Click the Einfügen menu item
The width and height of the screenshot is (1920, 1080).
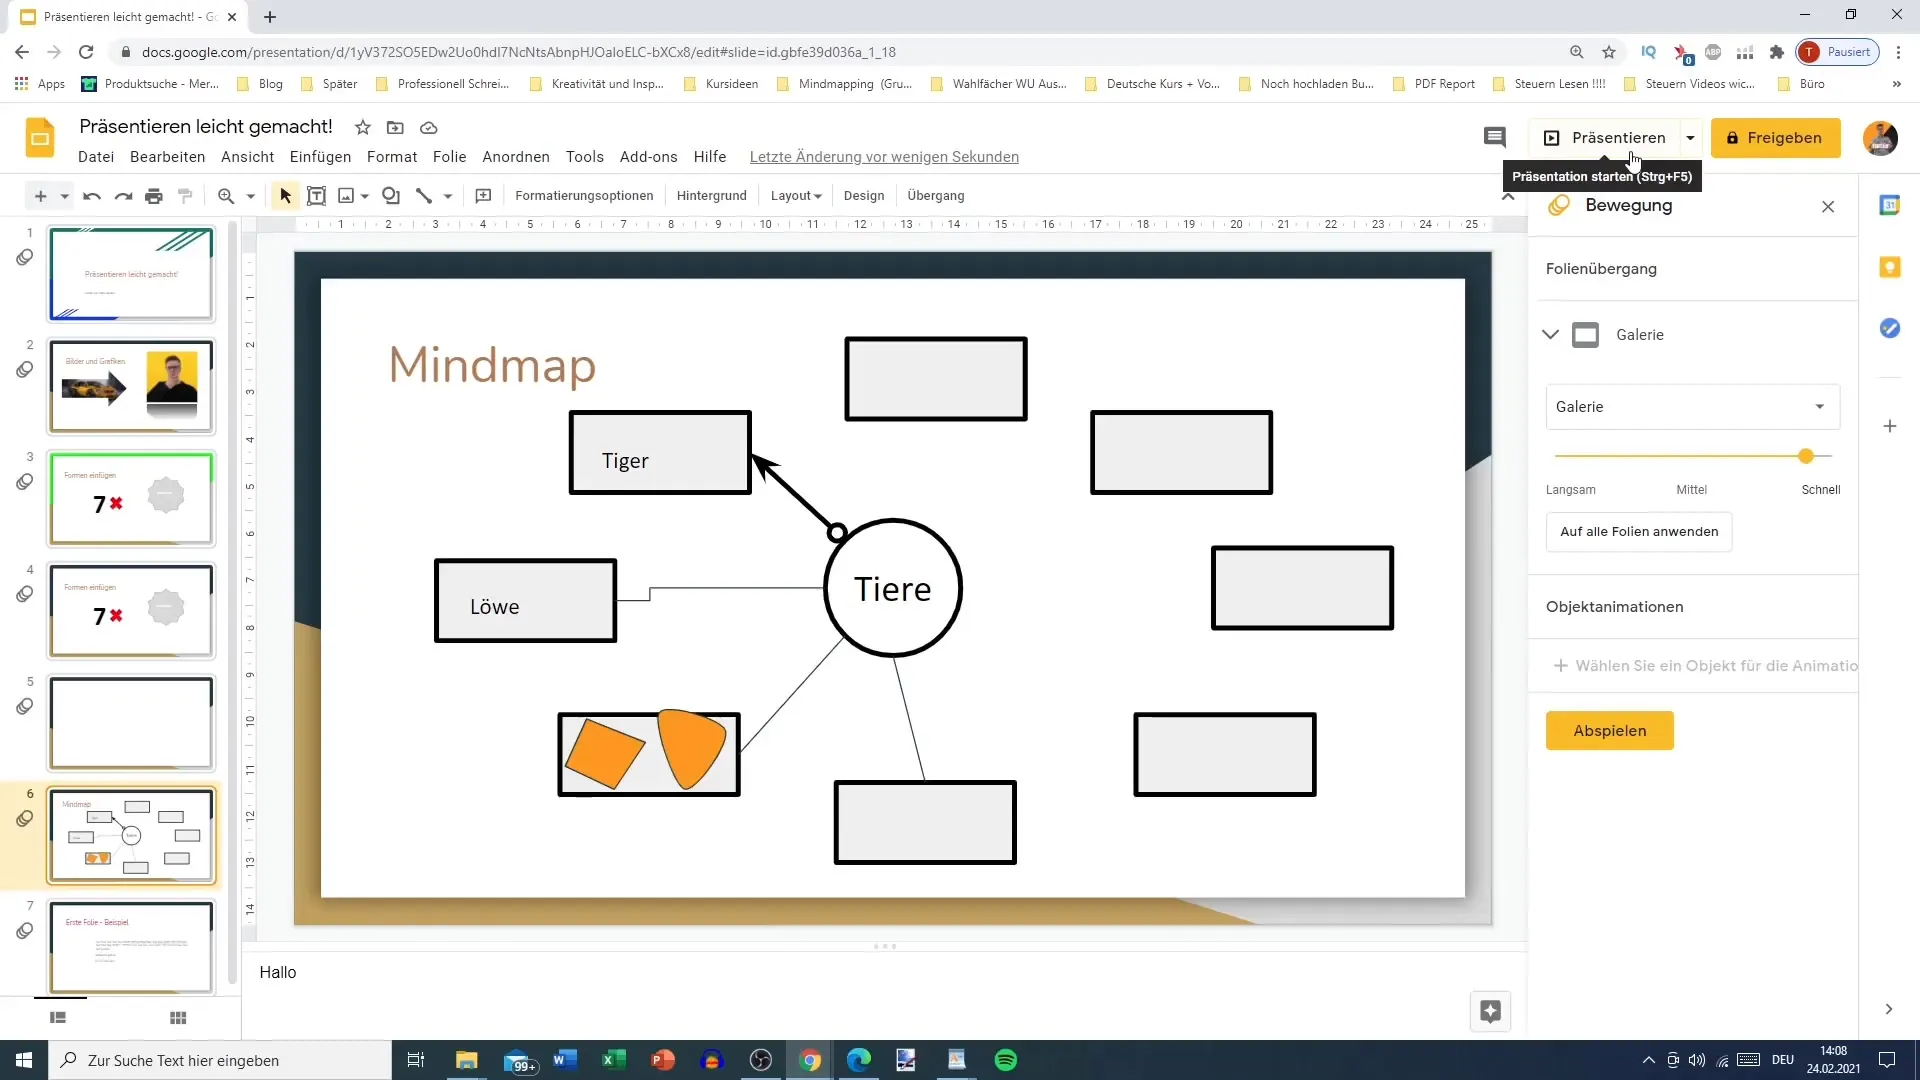coord(320,157)
